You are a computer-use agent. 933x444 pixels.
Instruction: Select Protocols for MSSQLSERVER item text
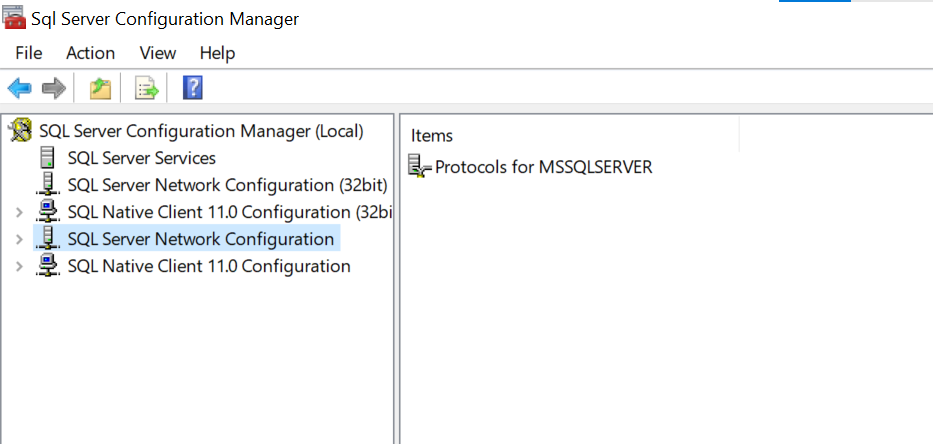pyautogui.click(x=543, y=167)
